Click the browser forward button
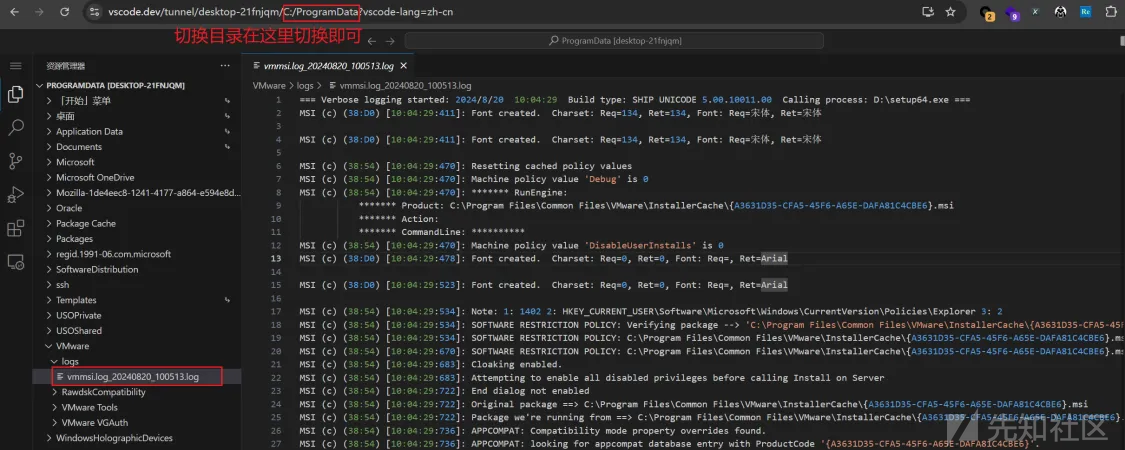Image resolution: width=1125 pixels, height=450 pixels. (x=39, y=12)
